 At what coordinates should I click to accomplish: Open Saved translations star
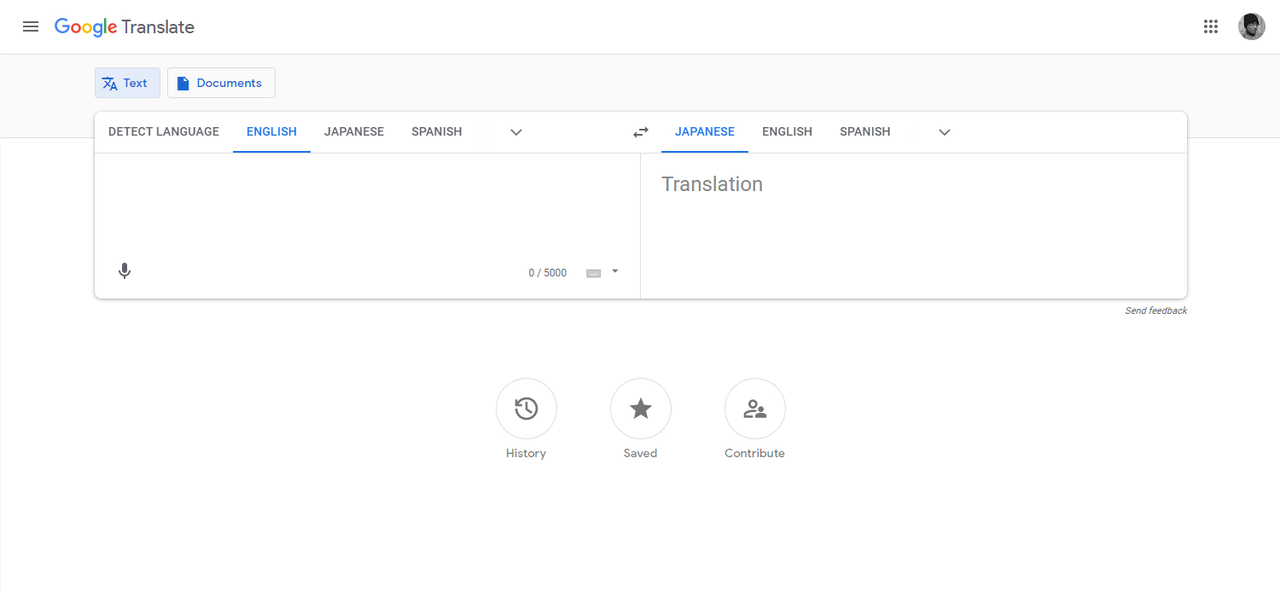[x=641, y=409]
